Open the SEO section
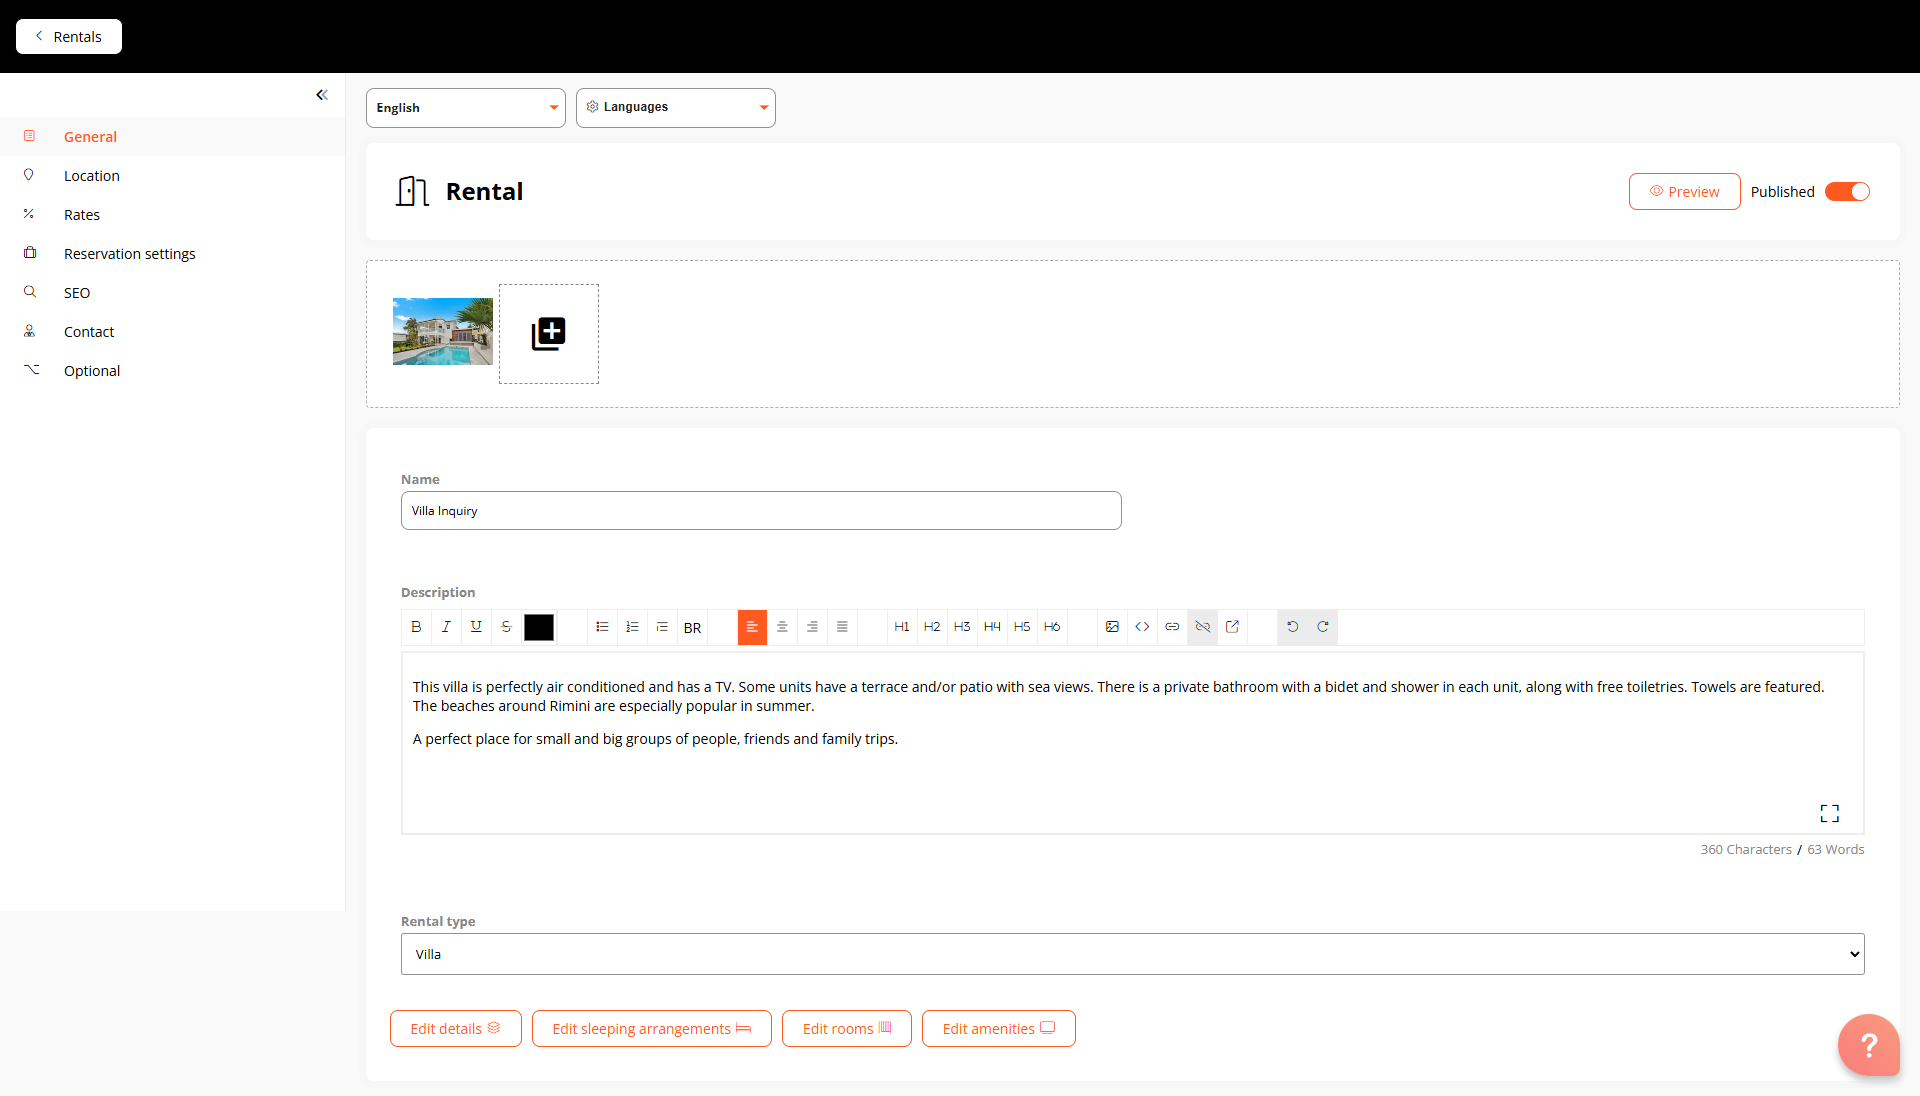The height and width of the screenshot is (1096, 1920). tap(172, 293)
